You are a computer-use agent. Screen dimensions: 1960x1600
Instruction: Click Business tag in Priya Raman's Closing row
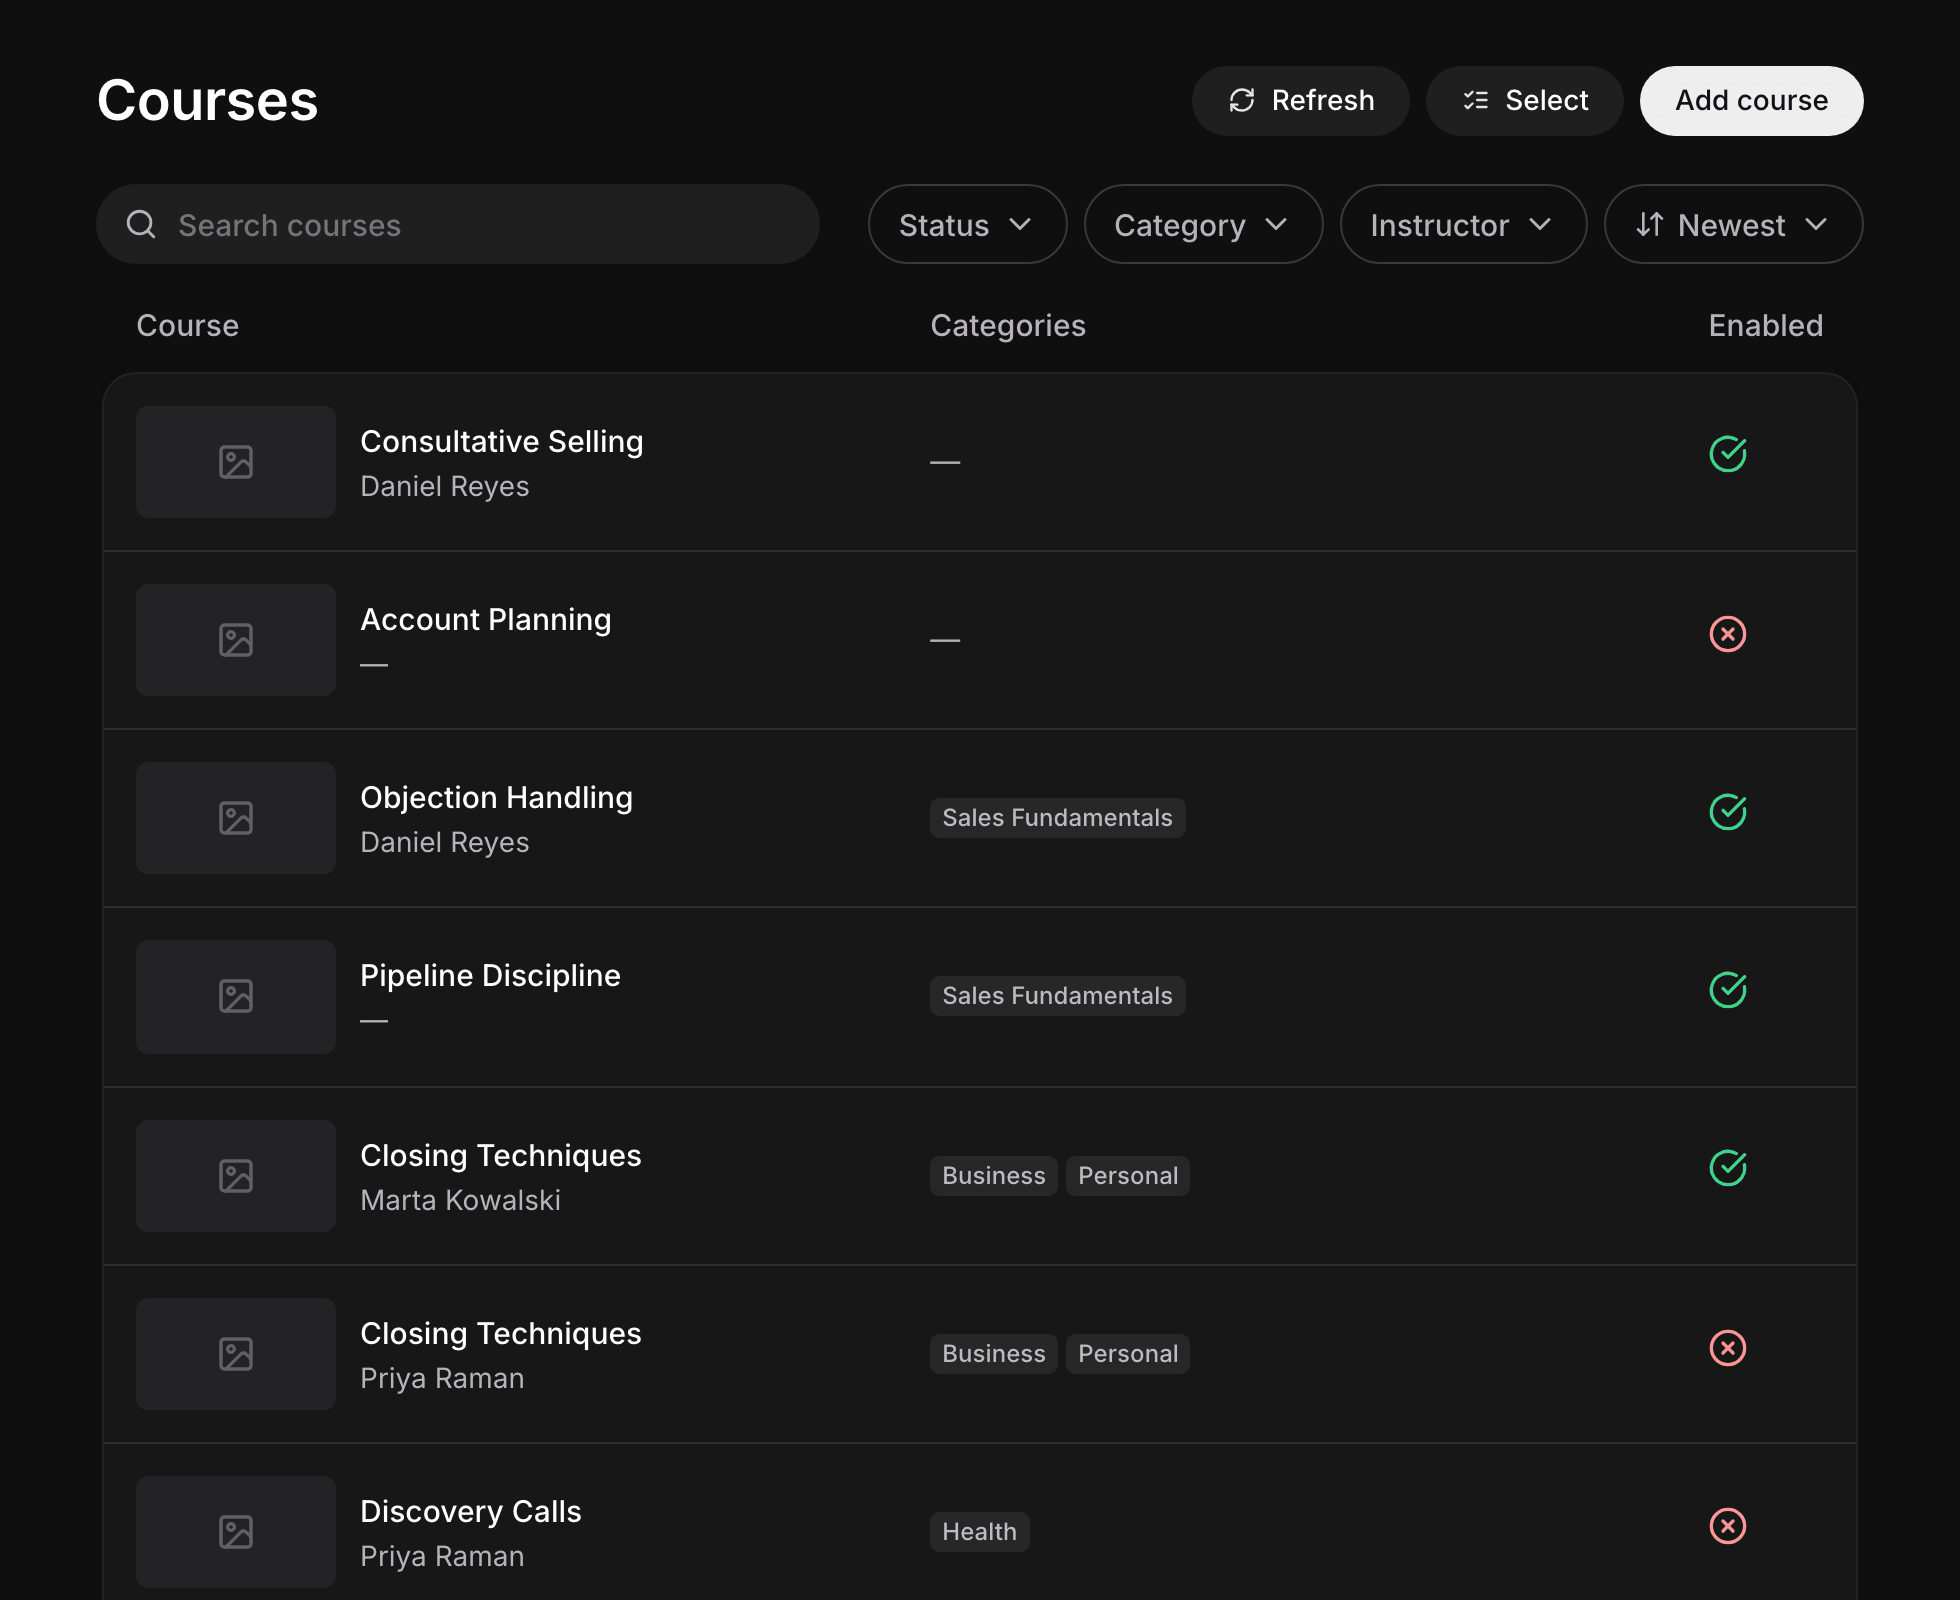point(994,1354)
